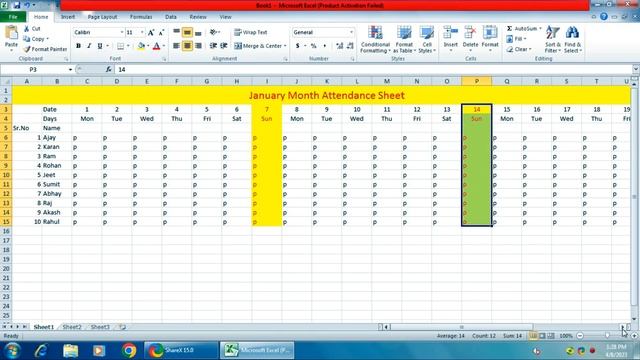Switch to Sheet3 worksheet tab
Viewport: 640px width, 360px height.
(x=100, y=327)
